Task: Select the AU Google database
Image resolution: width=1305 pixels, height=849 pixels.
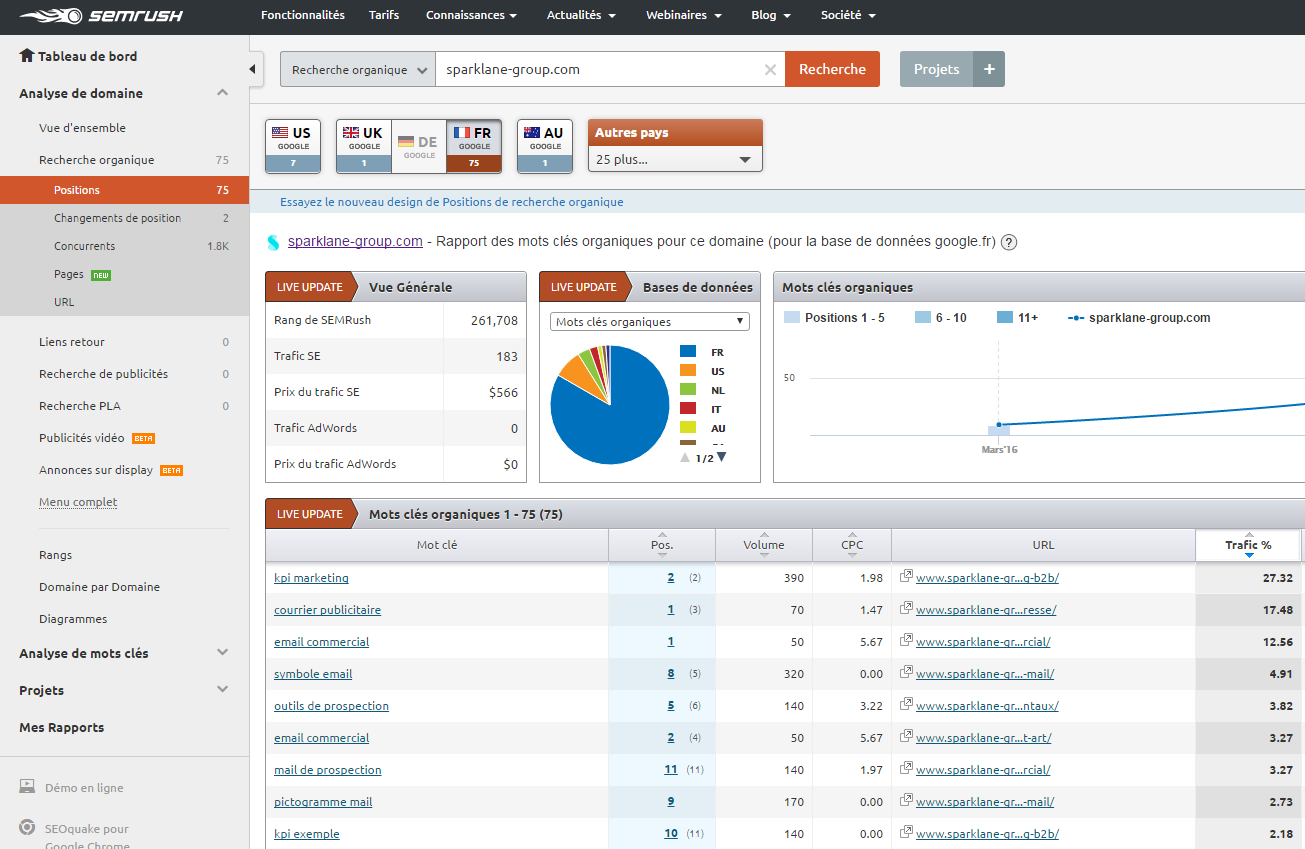Action: [x=545, y=146]
